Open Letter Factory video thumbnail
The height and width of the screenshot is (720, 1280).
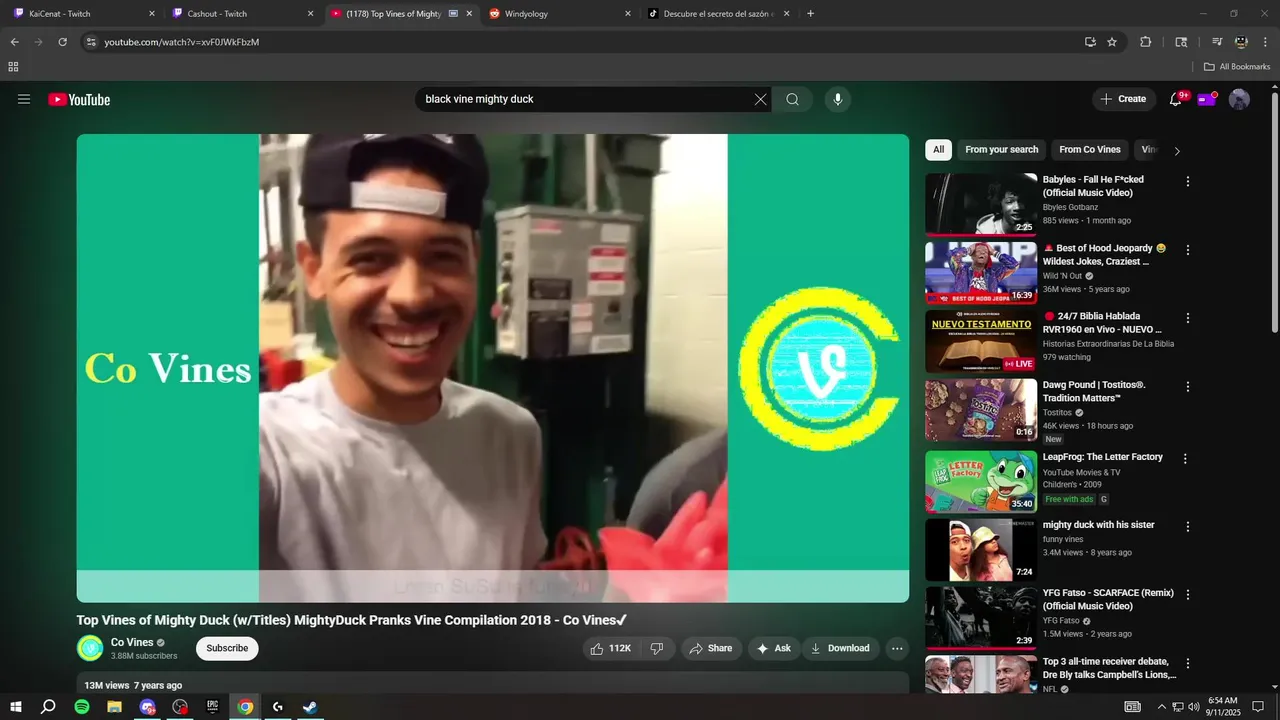(981, 482)
